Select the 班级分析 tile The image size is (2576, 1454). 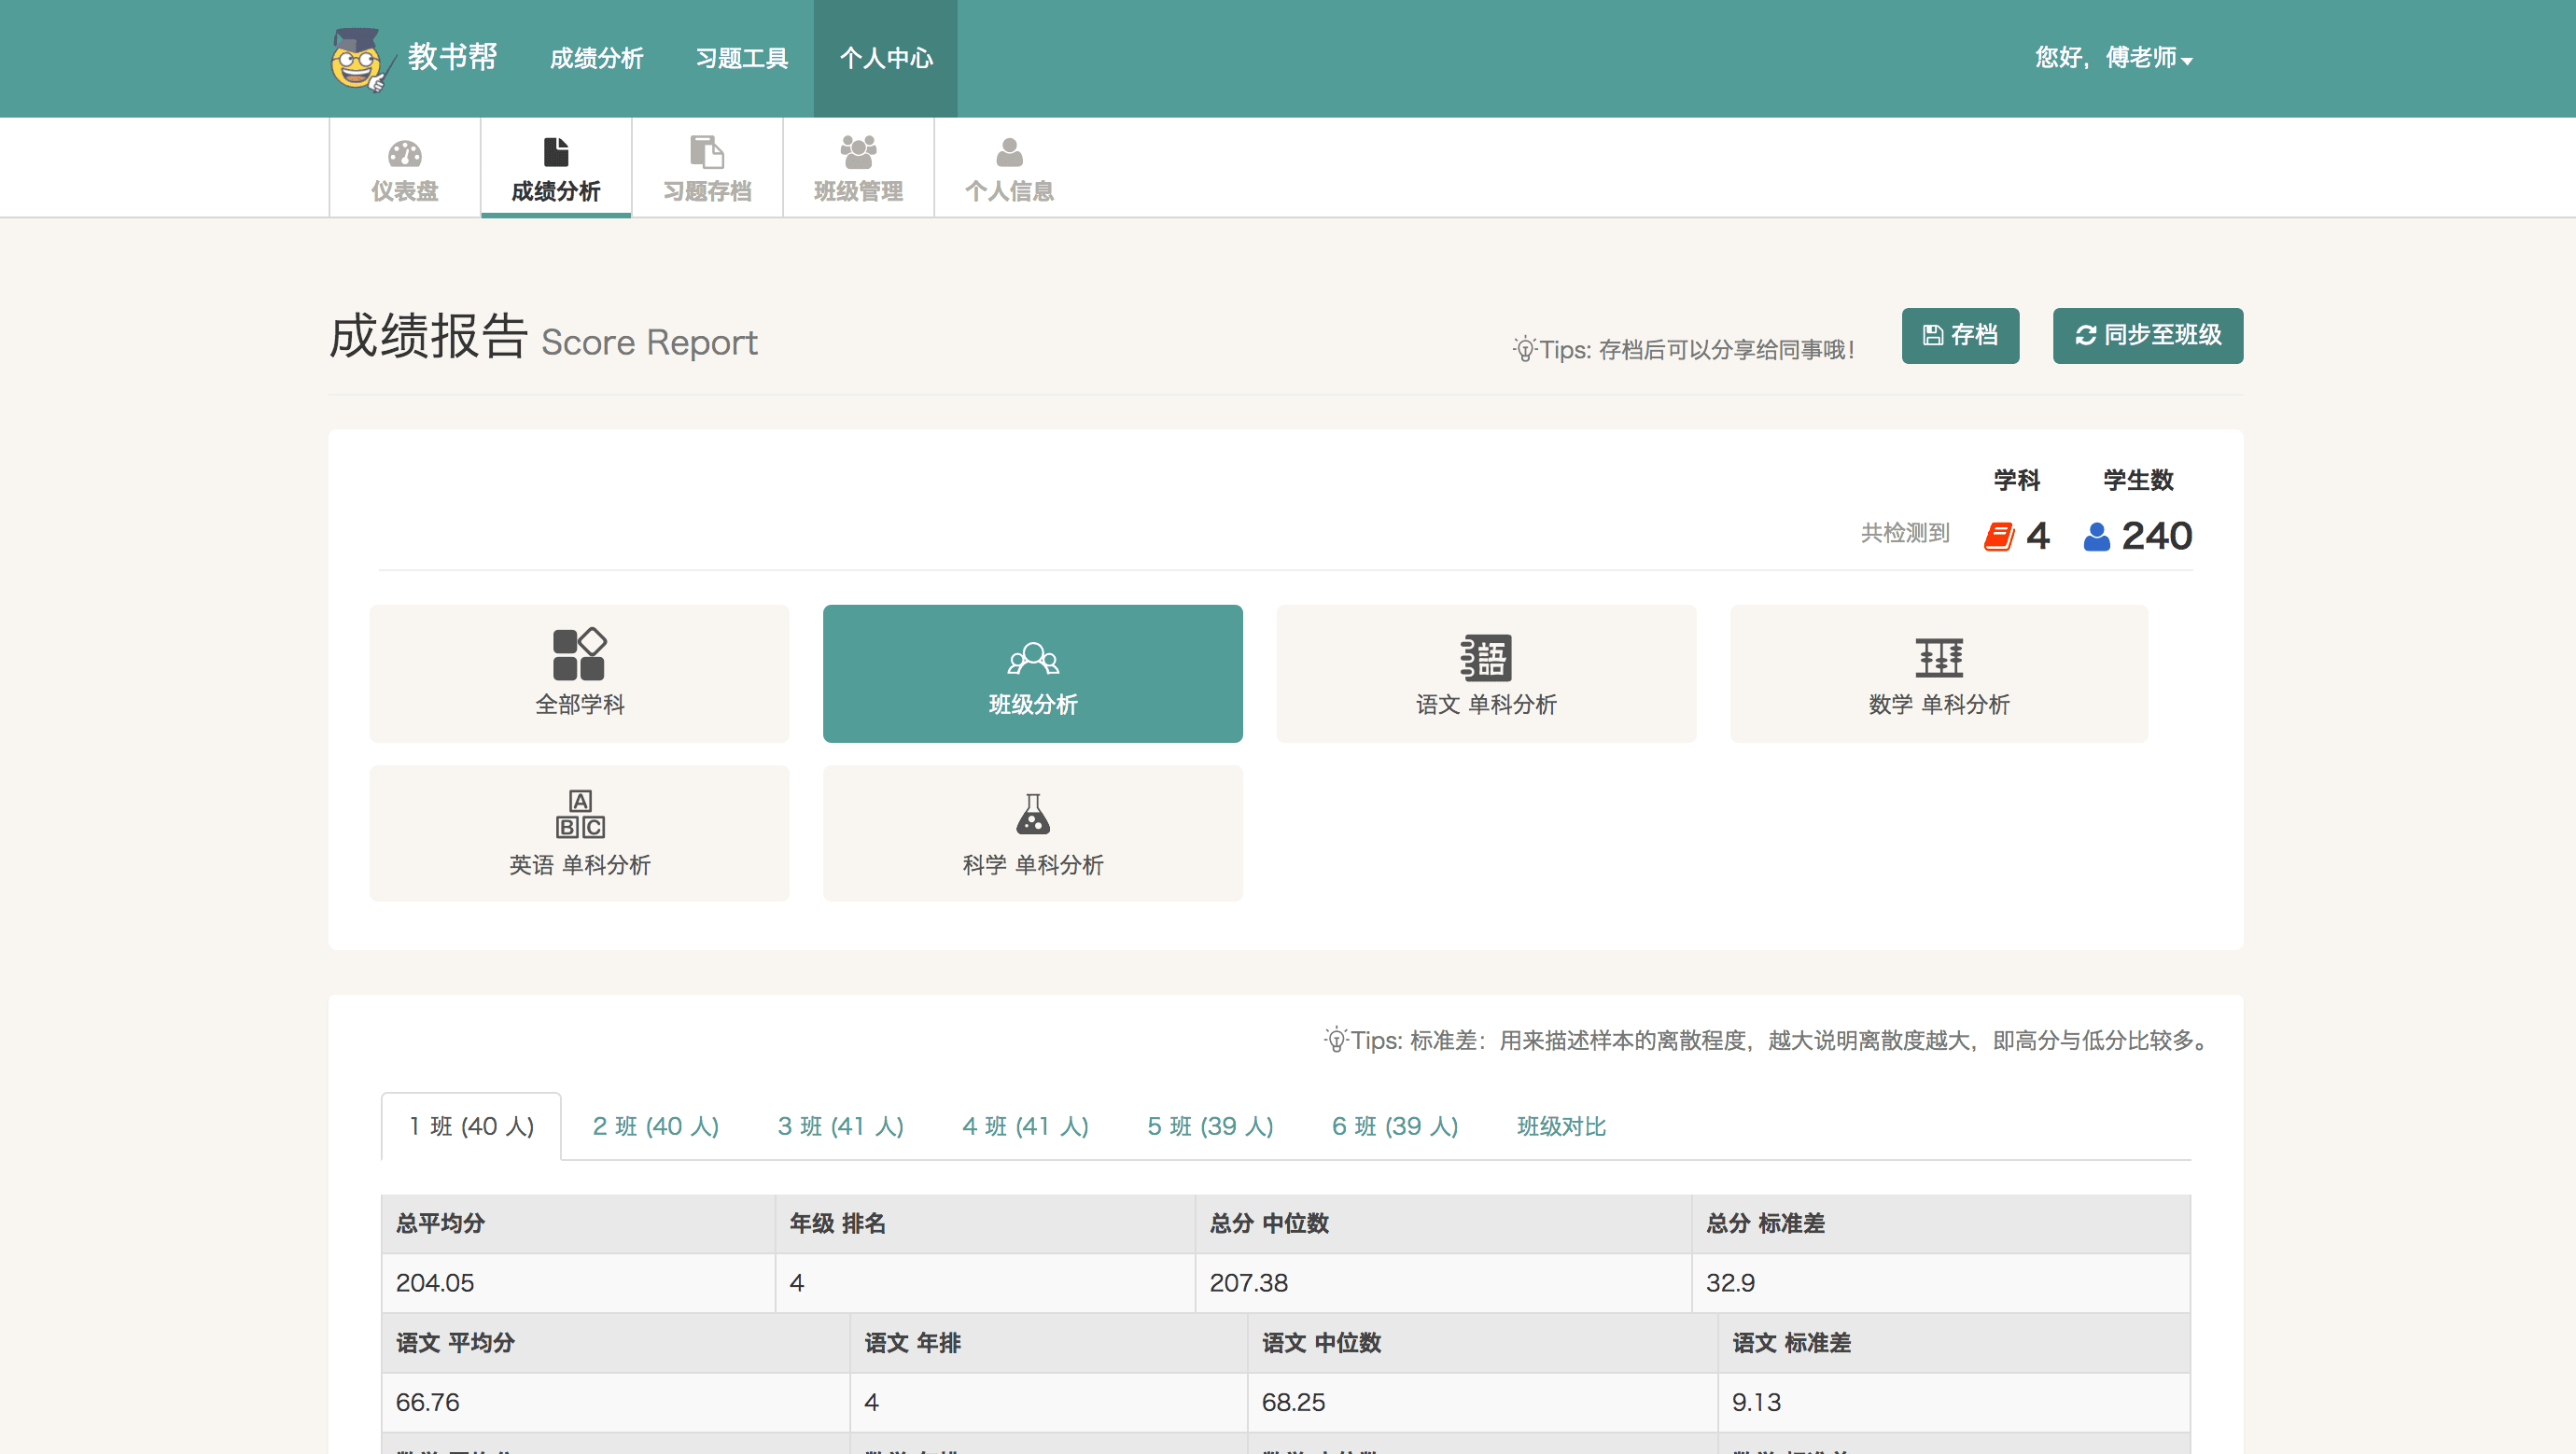click(1032, 673)
